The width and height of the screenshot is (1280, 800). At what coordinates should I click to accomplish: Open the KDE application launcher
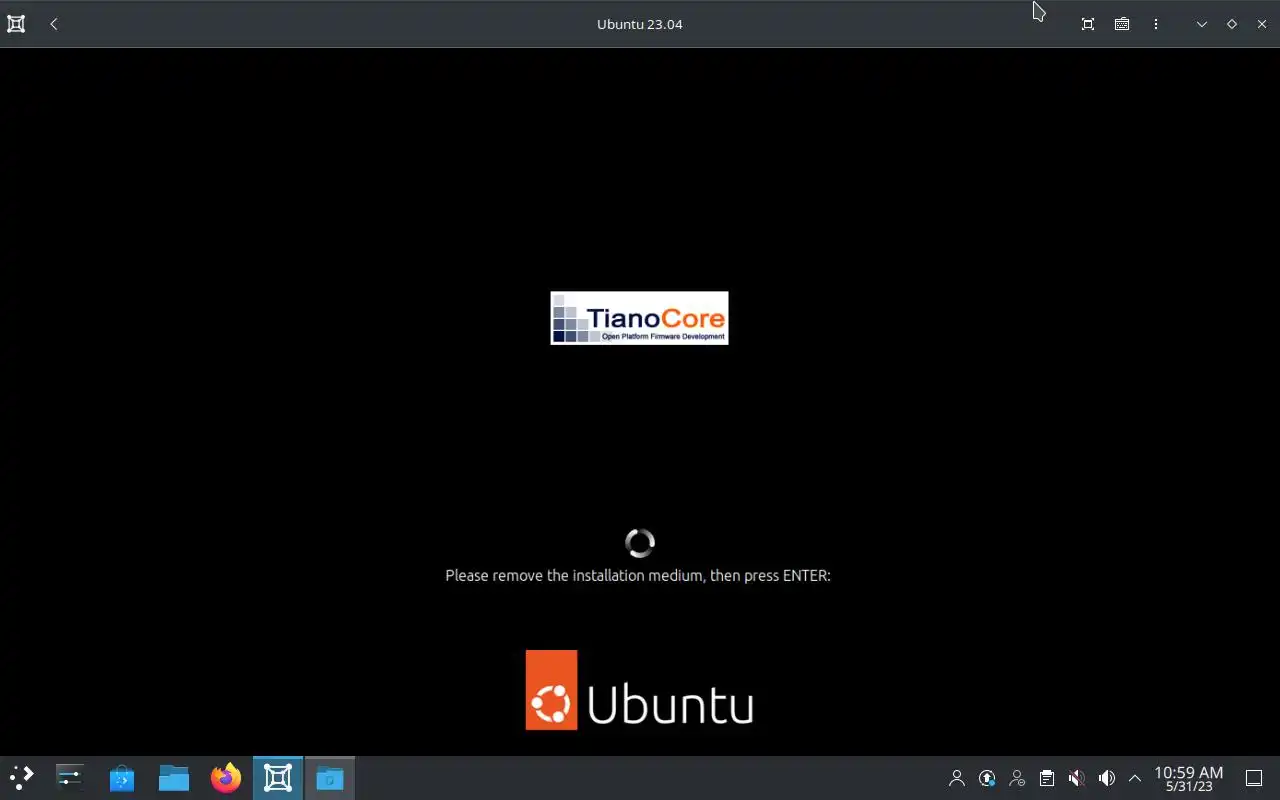point(21,778)
